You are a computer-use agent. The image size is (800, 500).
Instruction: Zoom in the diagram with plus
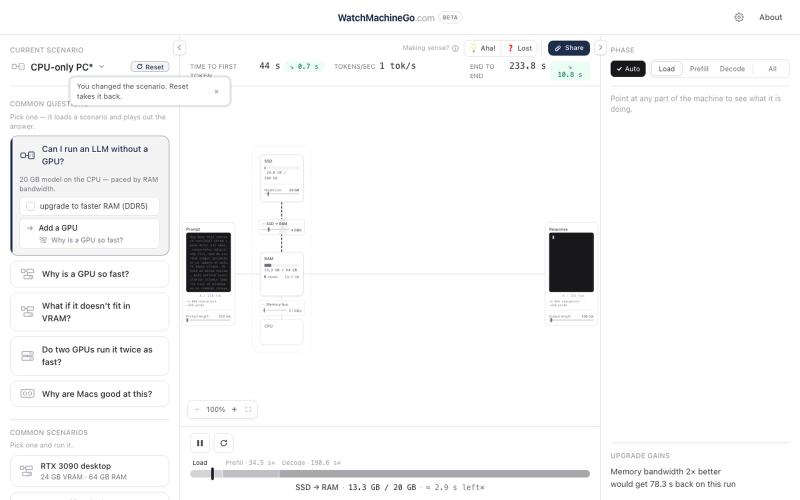pyautogui.click(x=234, y=410)
